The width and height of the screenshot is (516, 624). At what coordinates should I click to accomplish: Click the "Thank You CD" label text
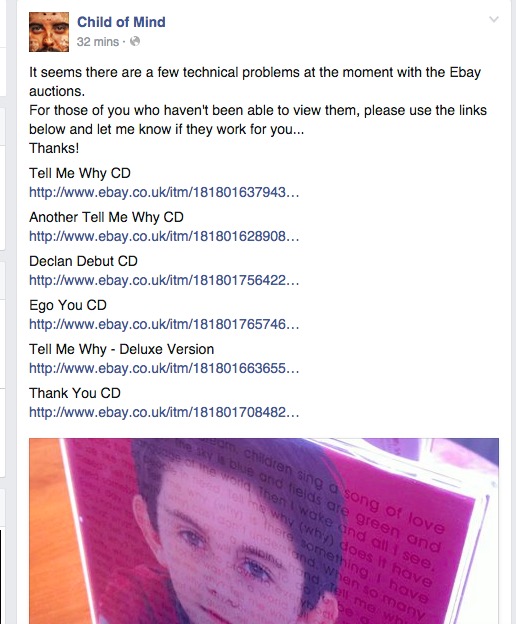[75, 393]
